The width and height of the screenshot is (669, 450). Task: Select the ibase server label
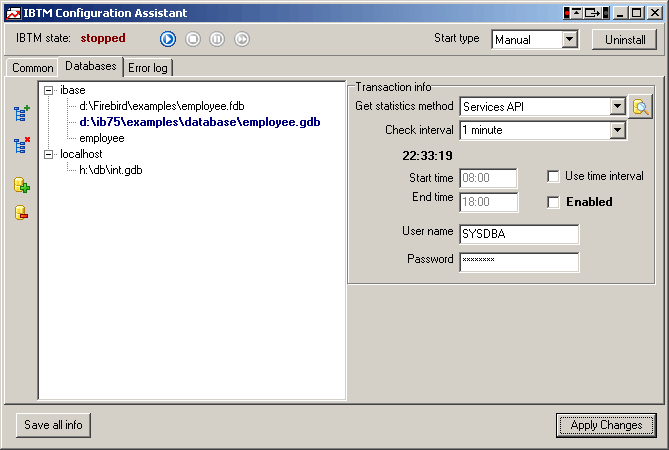point(73,90)
